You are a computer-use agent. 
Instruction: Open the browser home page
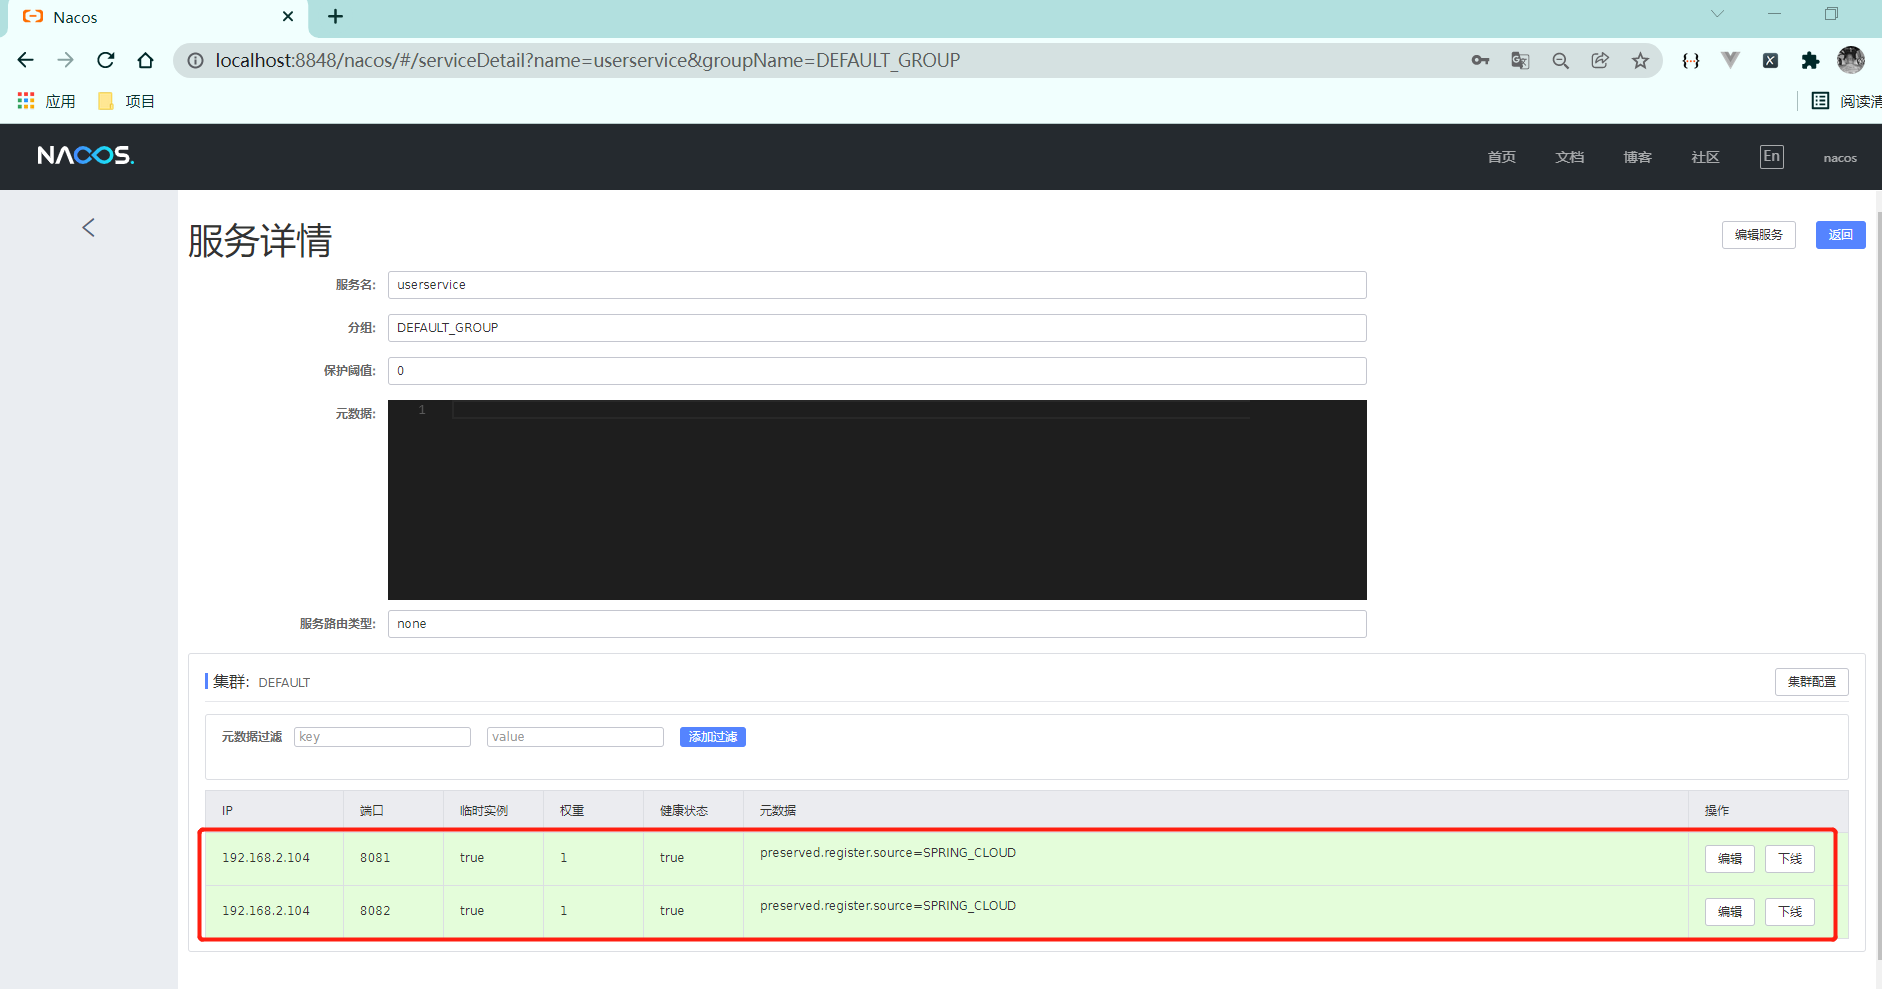tap(146, 60)
